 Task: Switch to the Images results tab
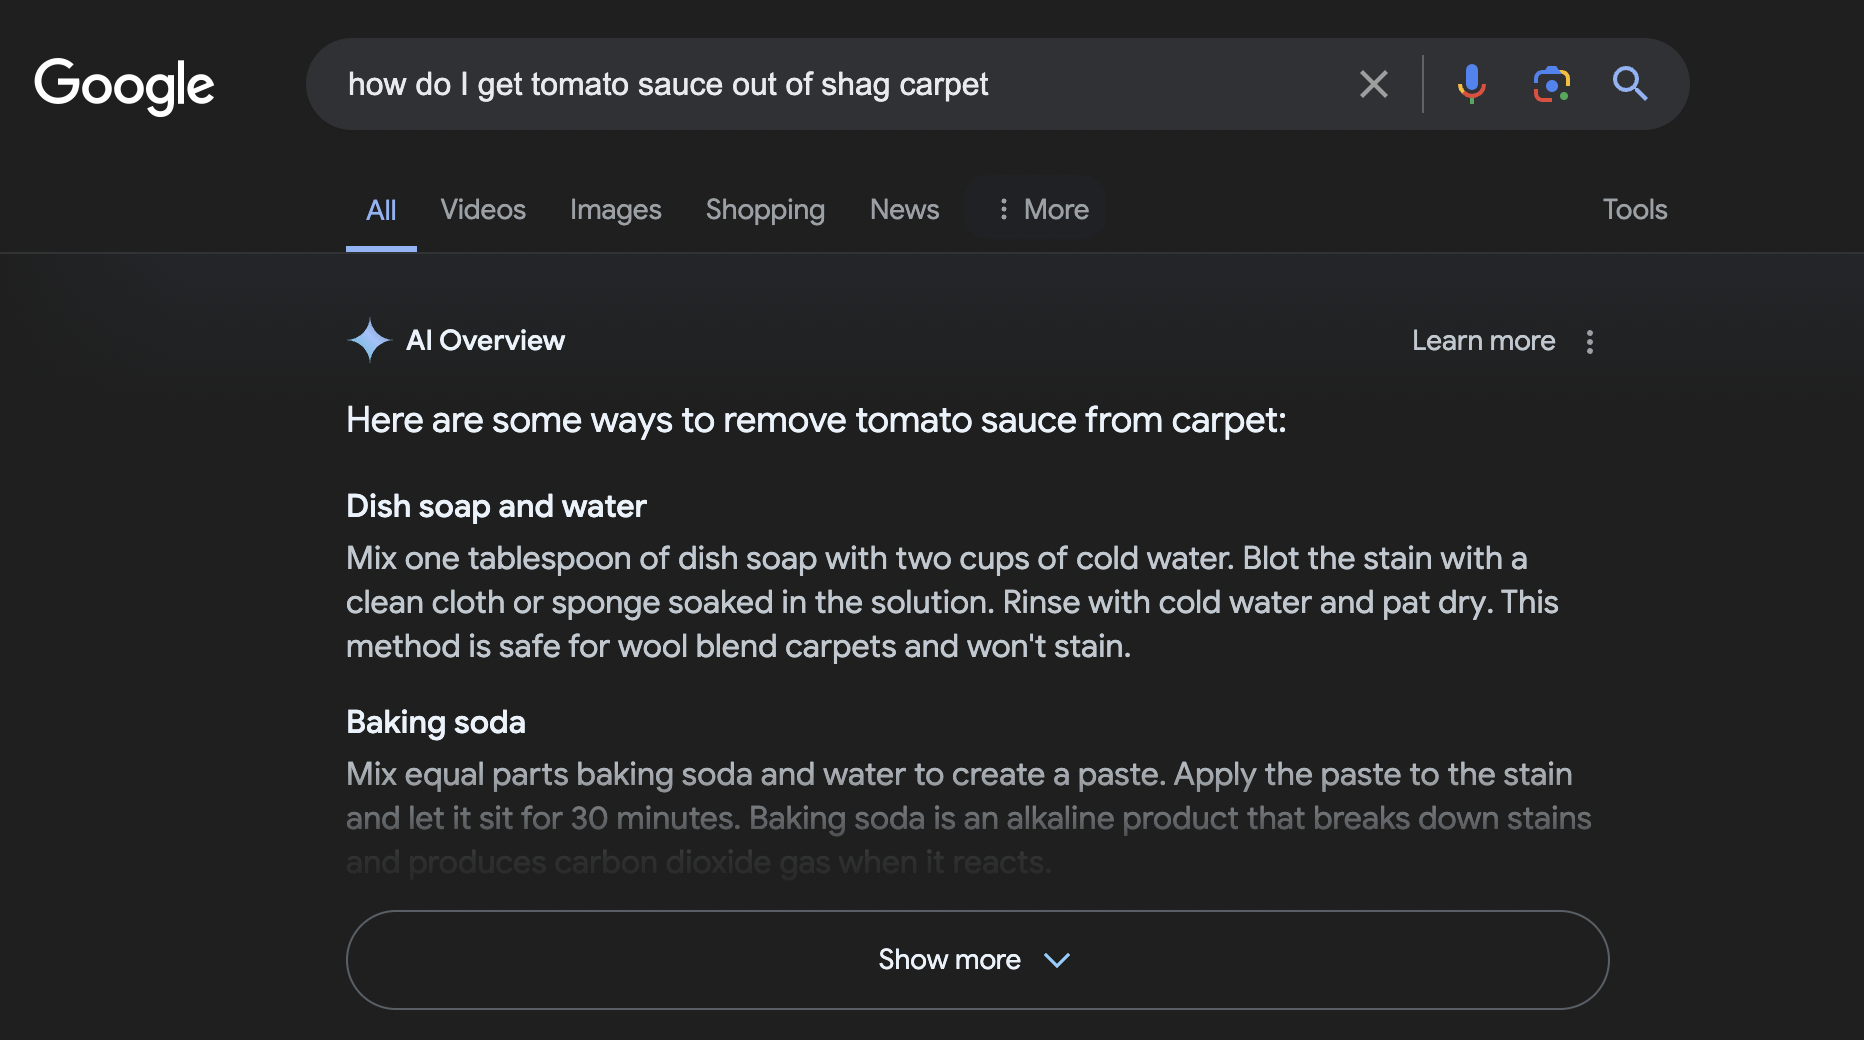click(615, 209)
